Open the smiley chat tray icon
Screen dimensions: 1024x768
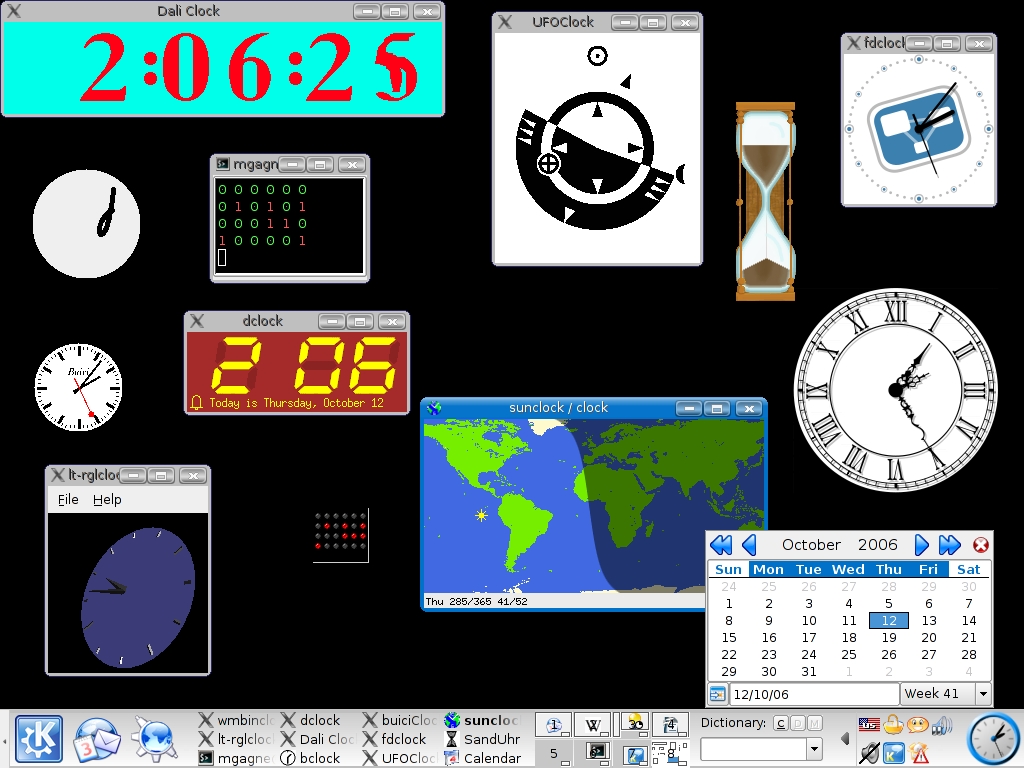coord(918,724)
